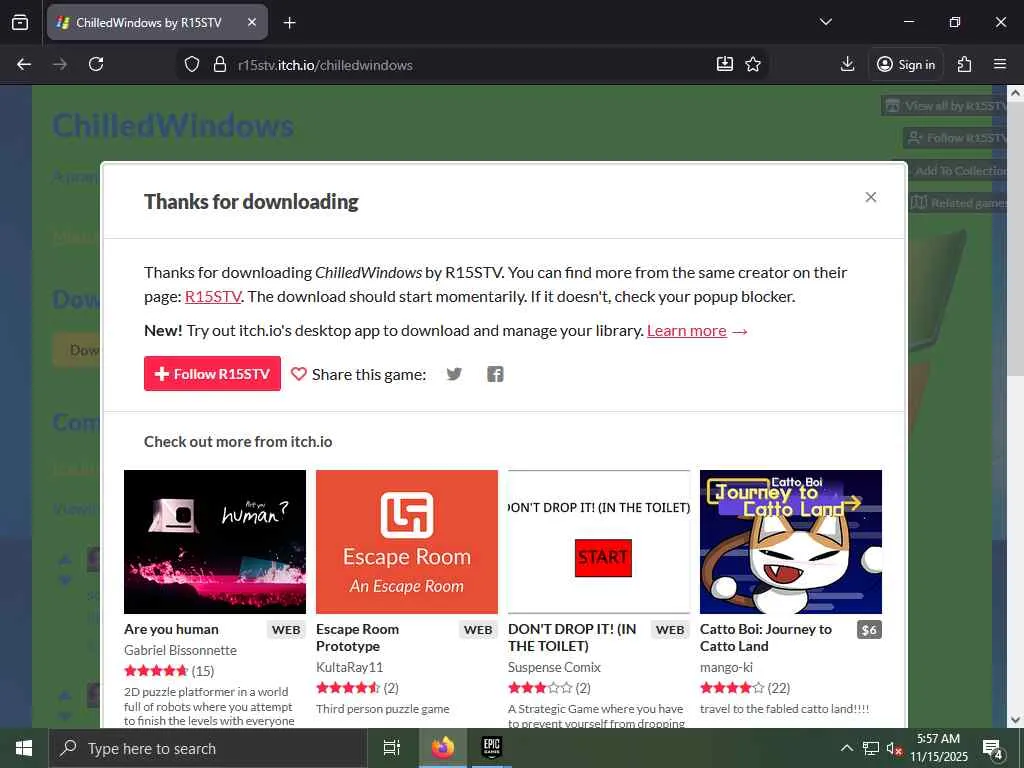Click the page vertical scrollbar thumb
Screen dimensions: 1024x768
point(1015,238)
